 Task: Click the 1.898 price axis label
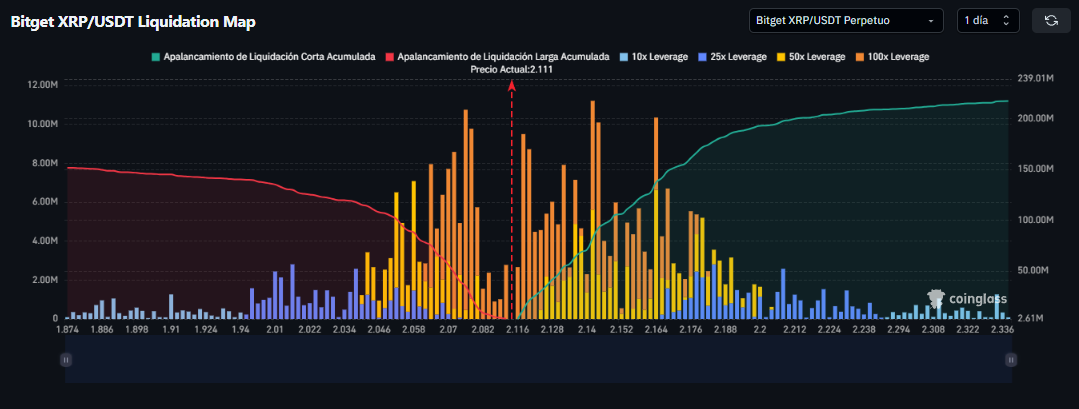click(x=136, y=330)
